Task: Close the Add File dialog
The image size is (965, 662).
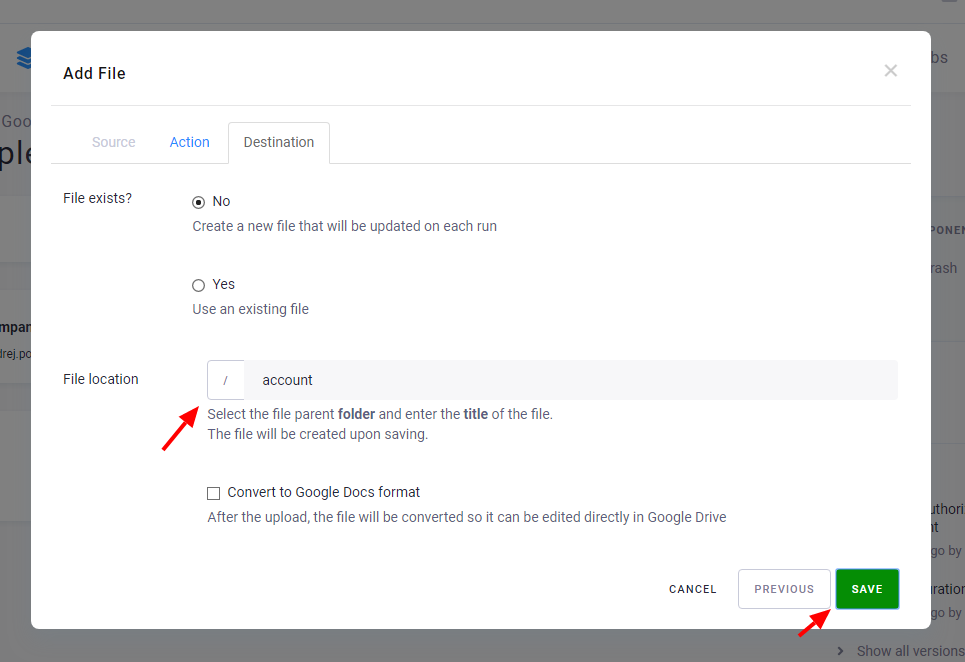Action: (890, 71)
